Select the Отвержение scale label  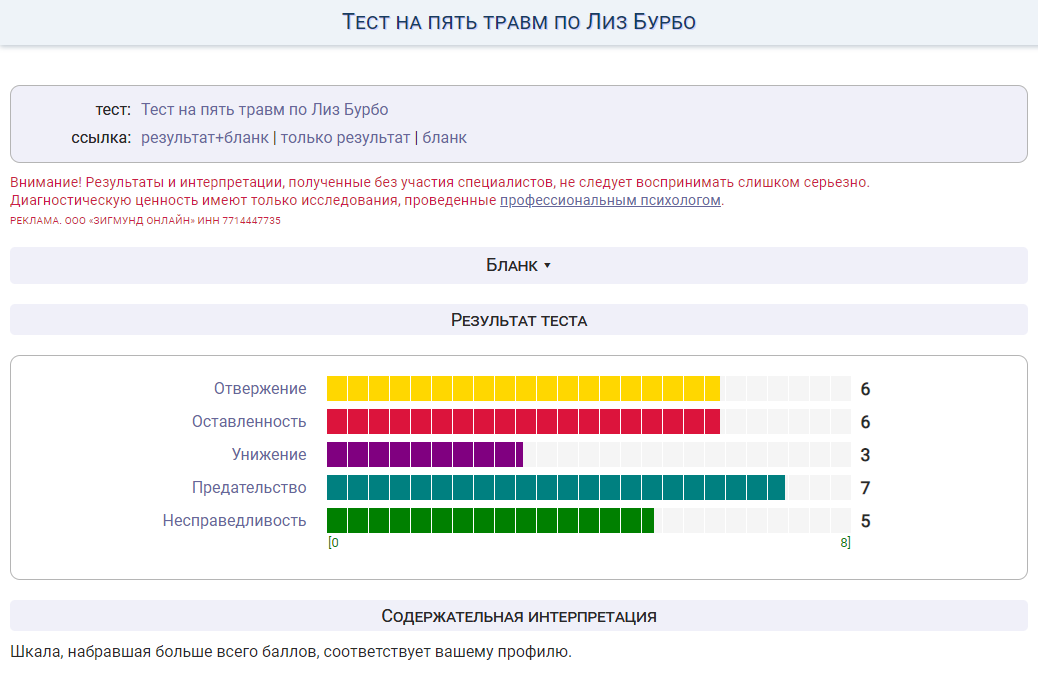260,389
